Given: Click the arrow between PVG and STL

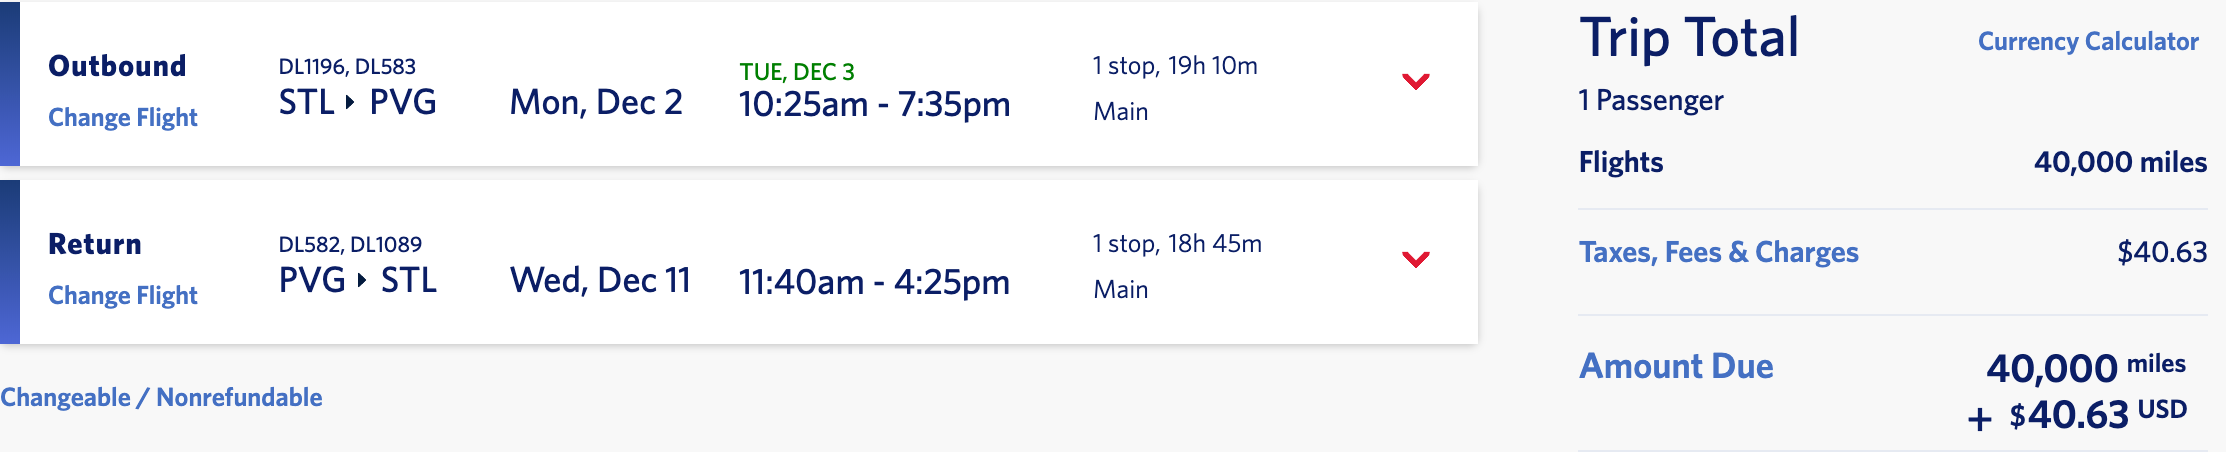Looking at the screenshot, I should click(362, 280).
